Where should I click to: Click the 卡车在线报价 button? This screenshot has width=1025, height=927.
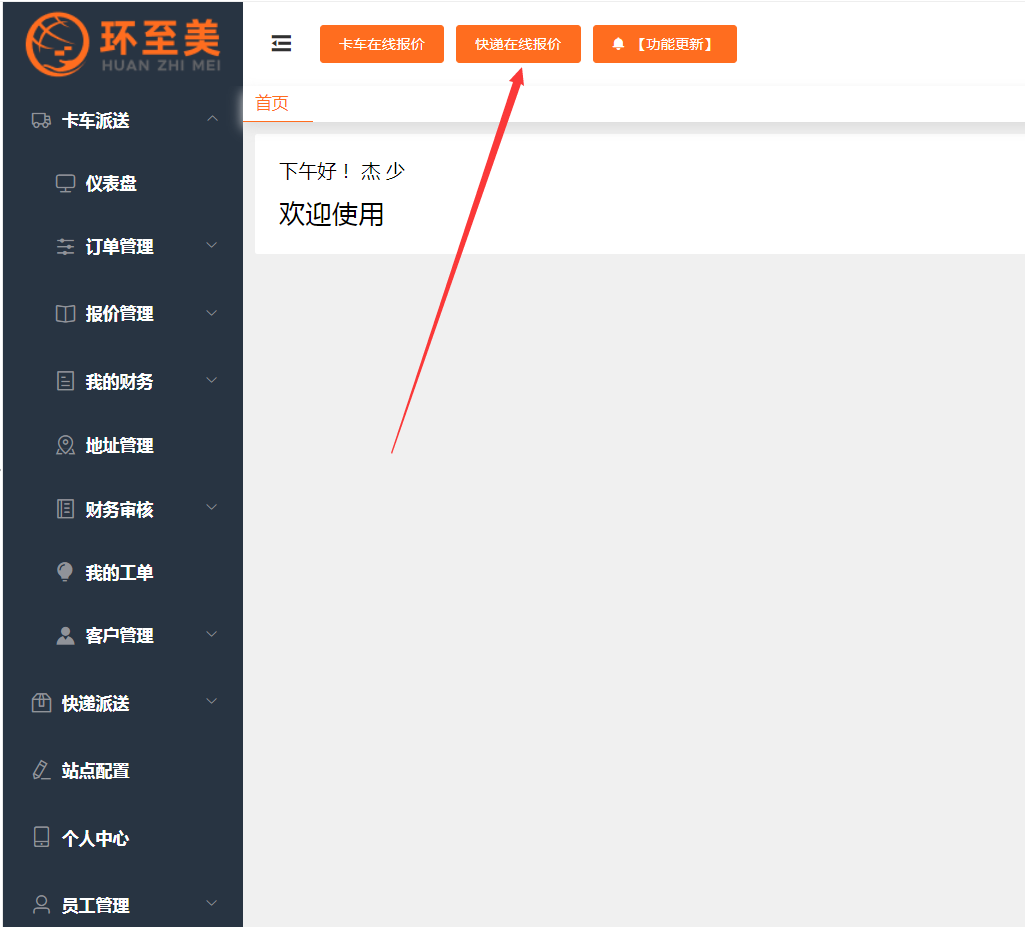coord(381,44)
